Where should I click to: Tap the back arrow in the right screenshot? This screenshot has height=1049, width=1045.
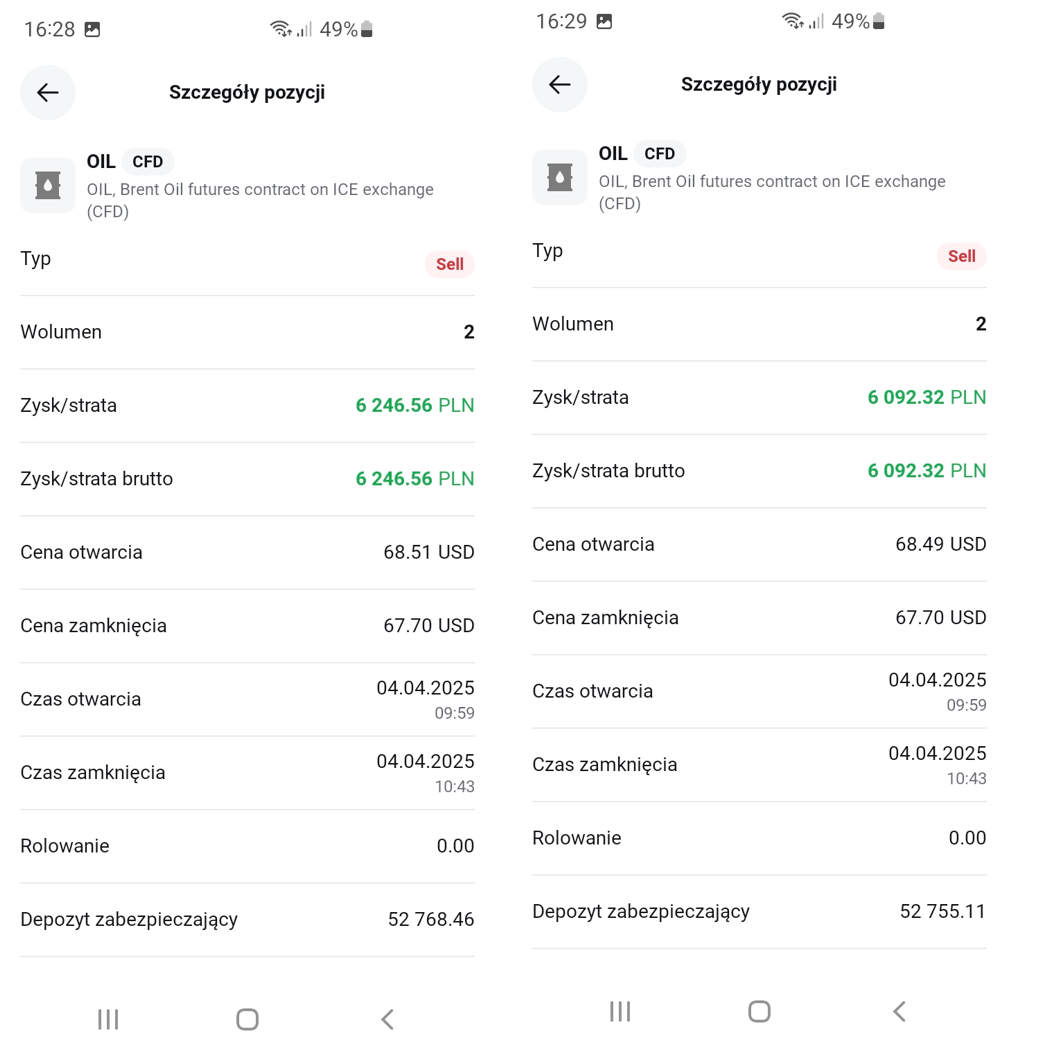pyautogui.click(x=559, y=84)
